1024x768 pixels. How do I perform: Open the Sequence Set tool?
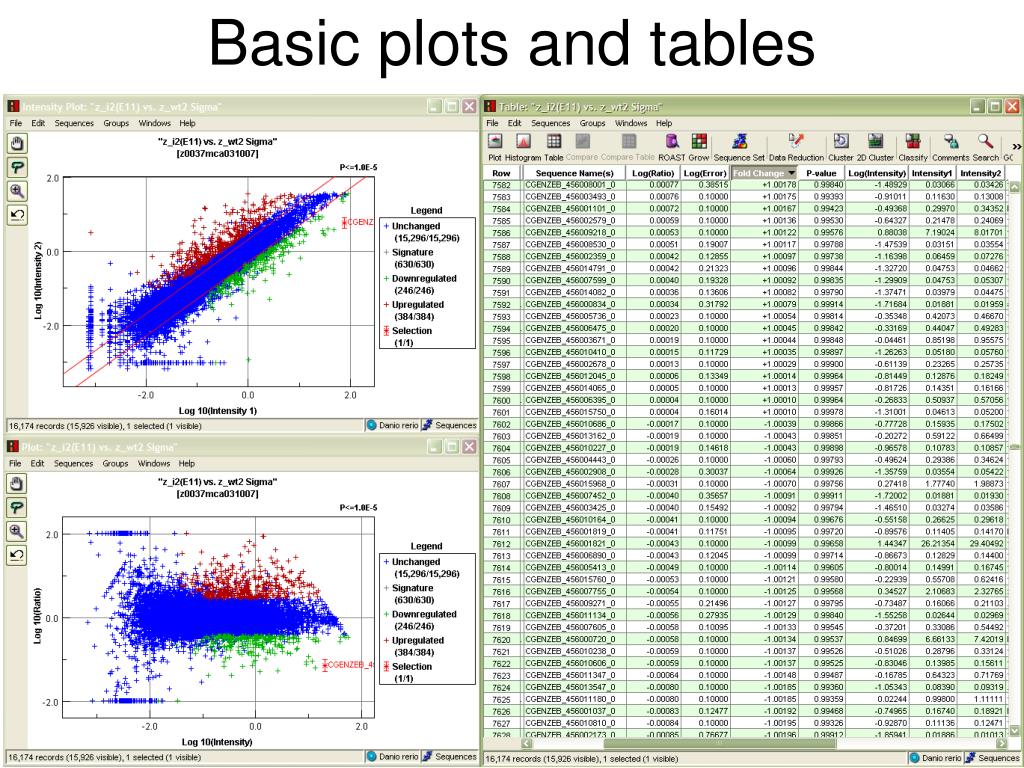click(739, 147)
